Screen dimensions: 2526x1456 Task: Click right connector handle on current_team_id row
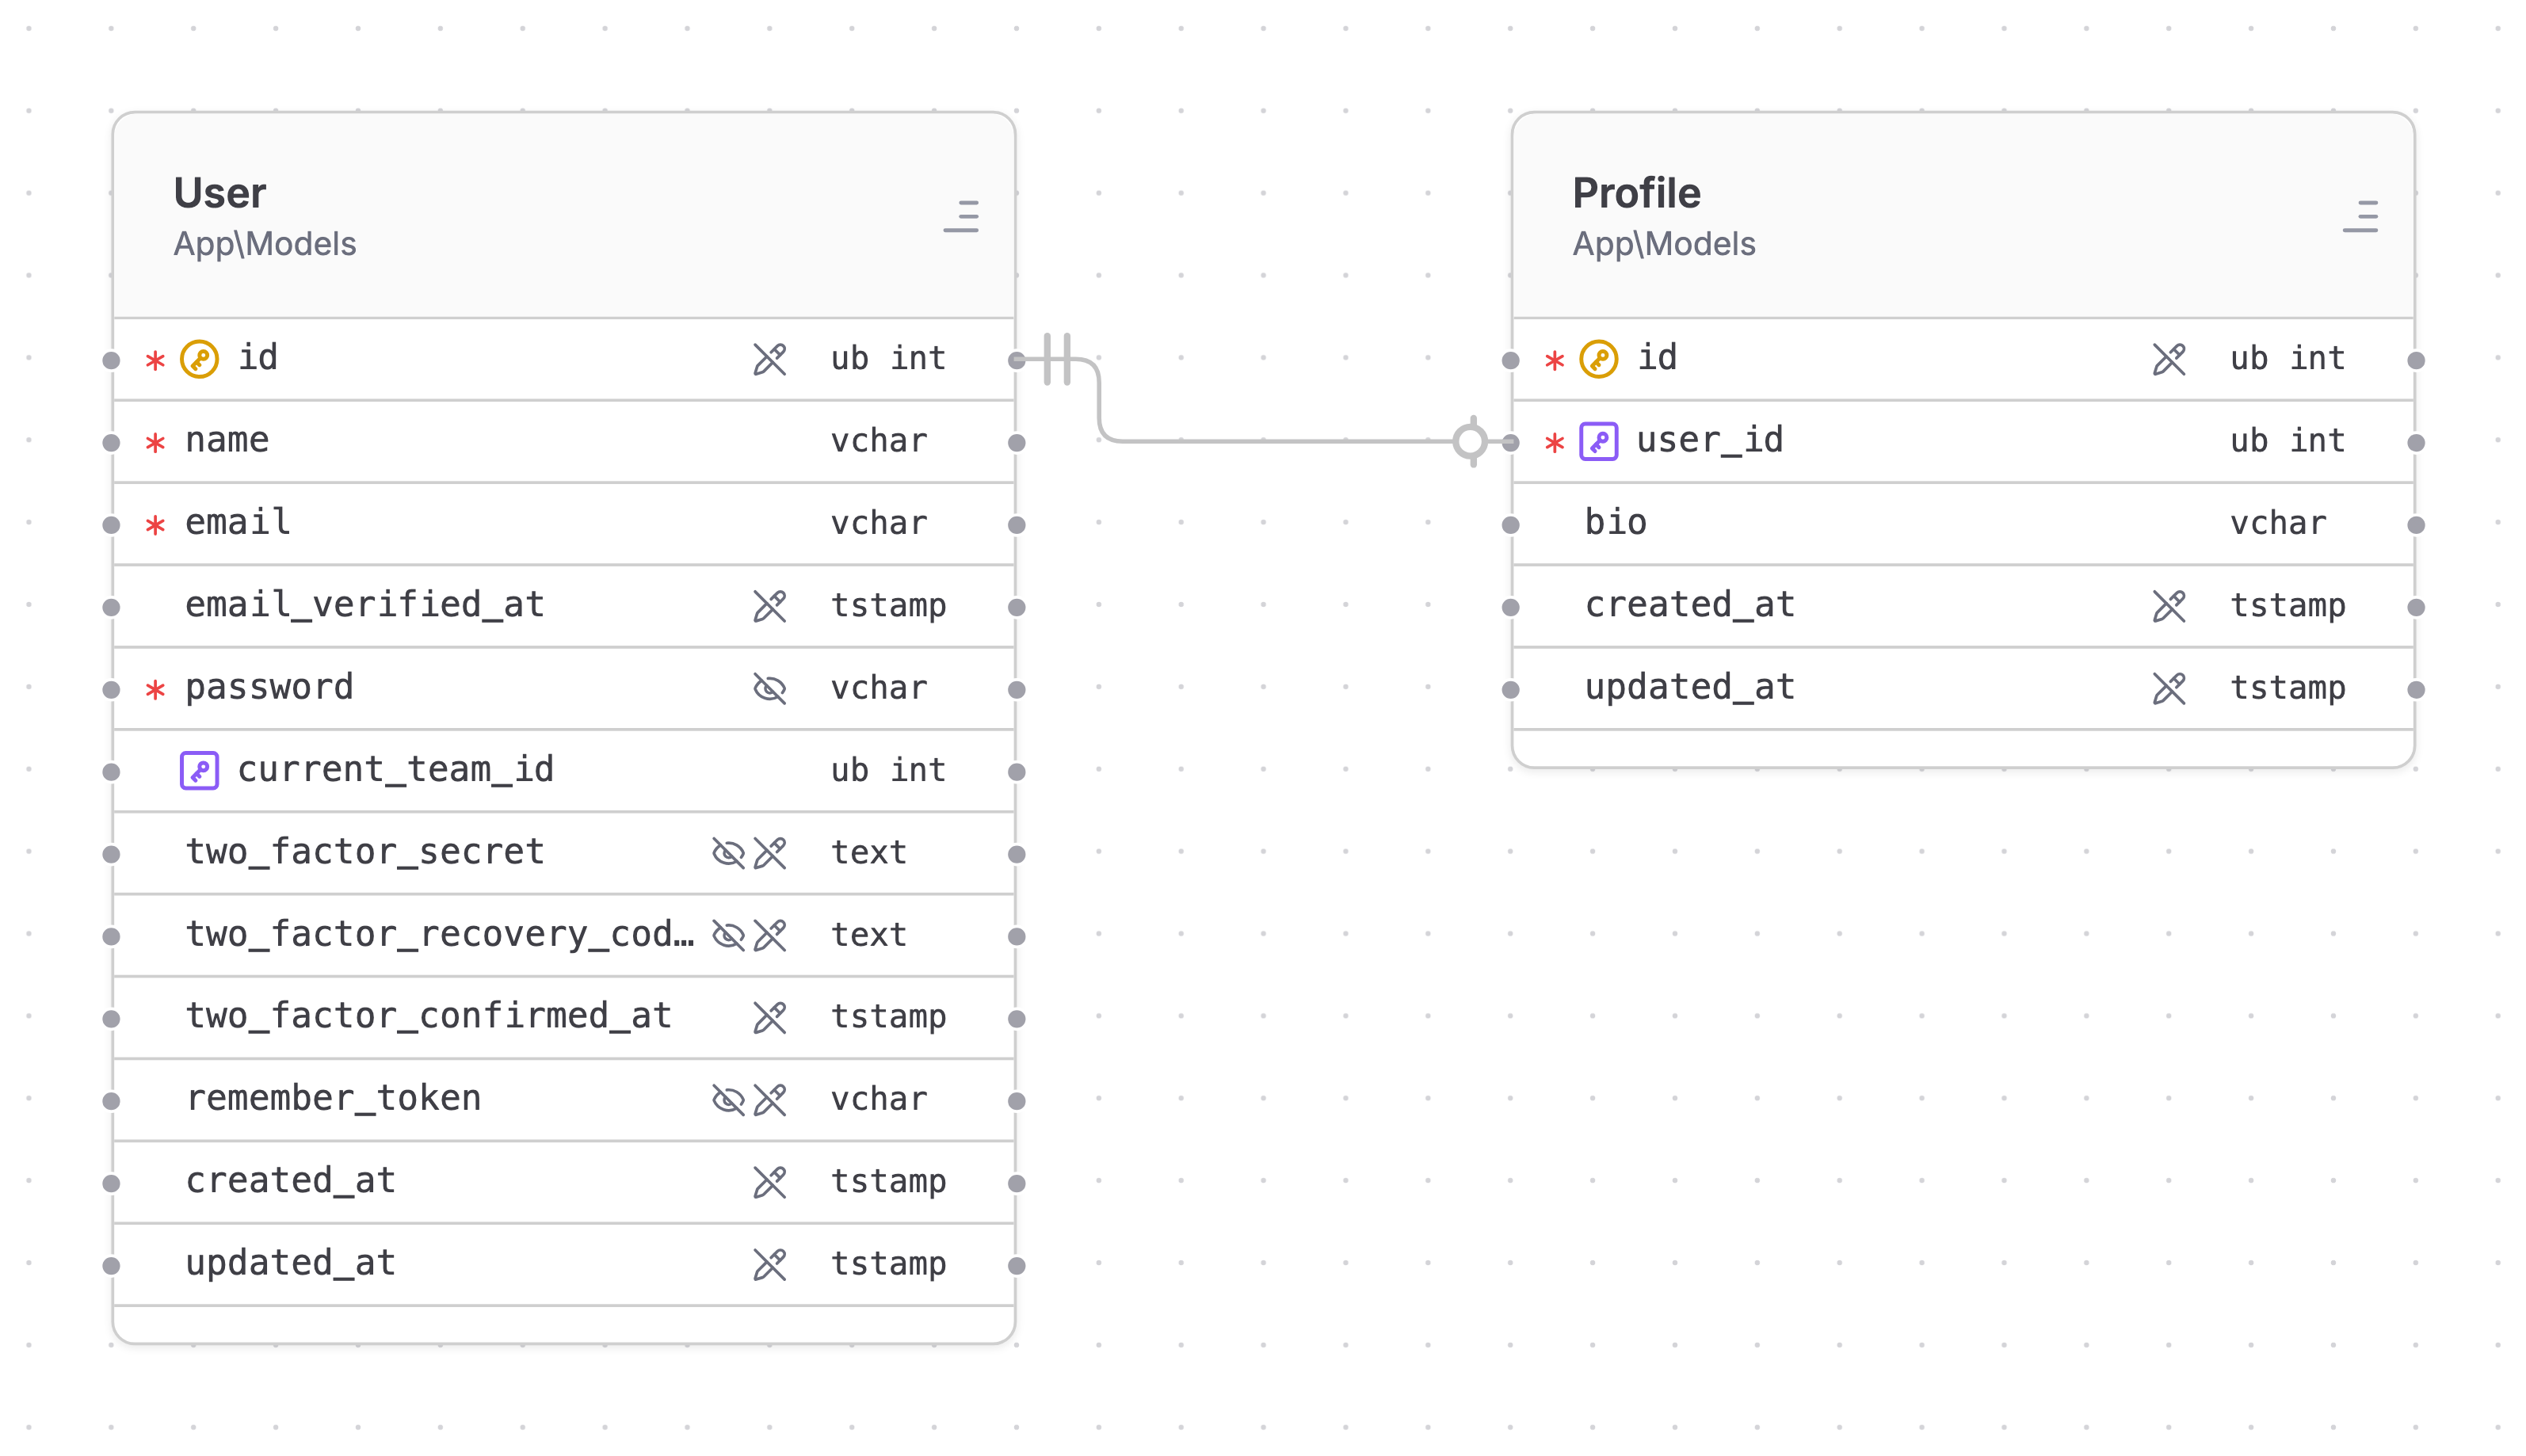pos(1016,772)
